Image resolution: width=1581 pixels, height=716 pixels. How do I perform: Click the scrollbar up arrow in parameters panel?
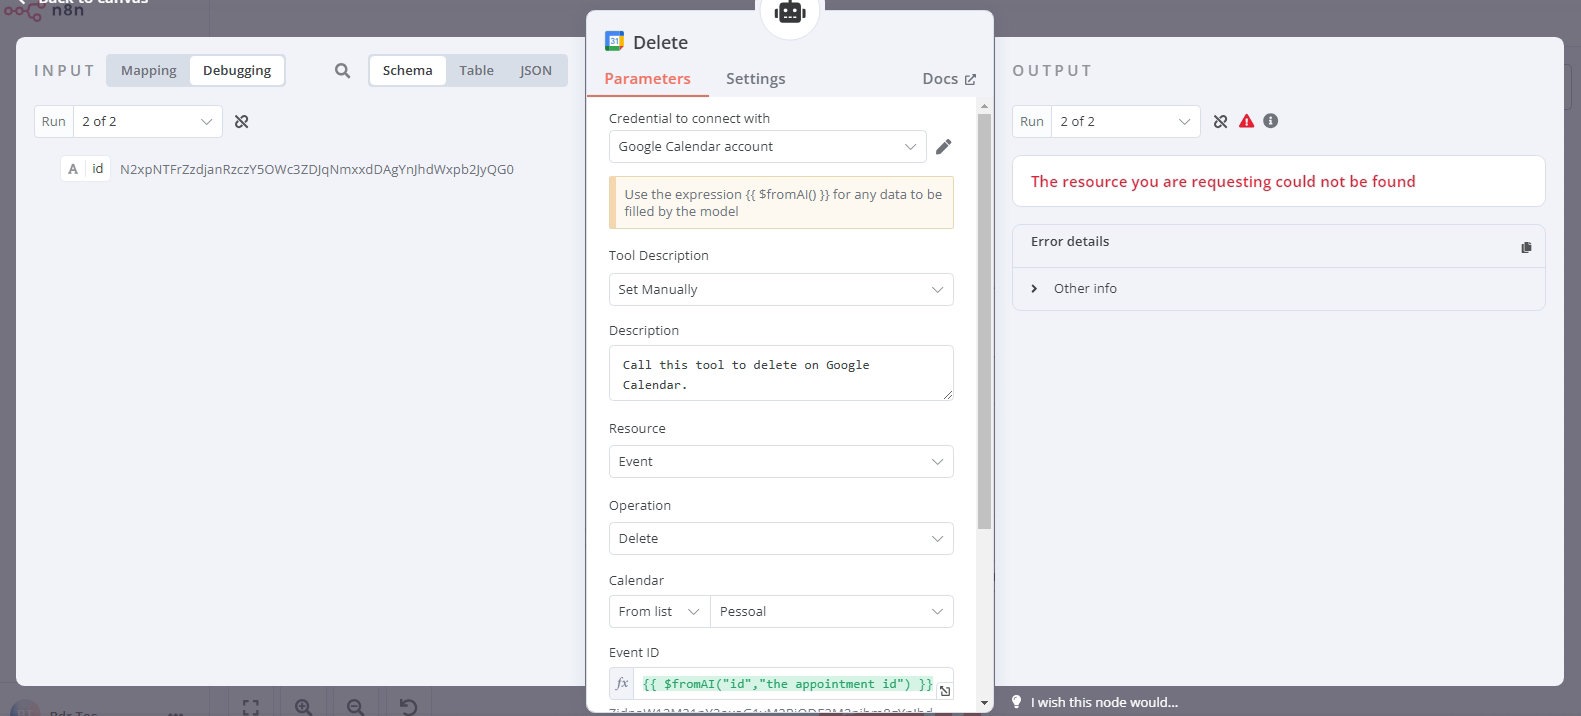coord(984,105)
